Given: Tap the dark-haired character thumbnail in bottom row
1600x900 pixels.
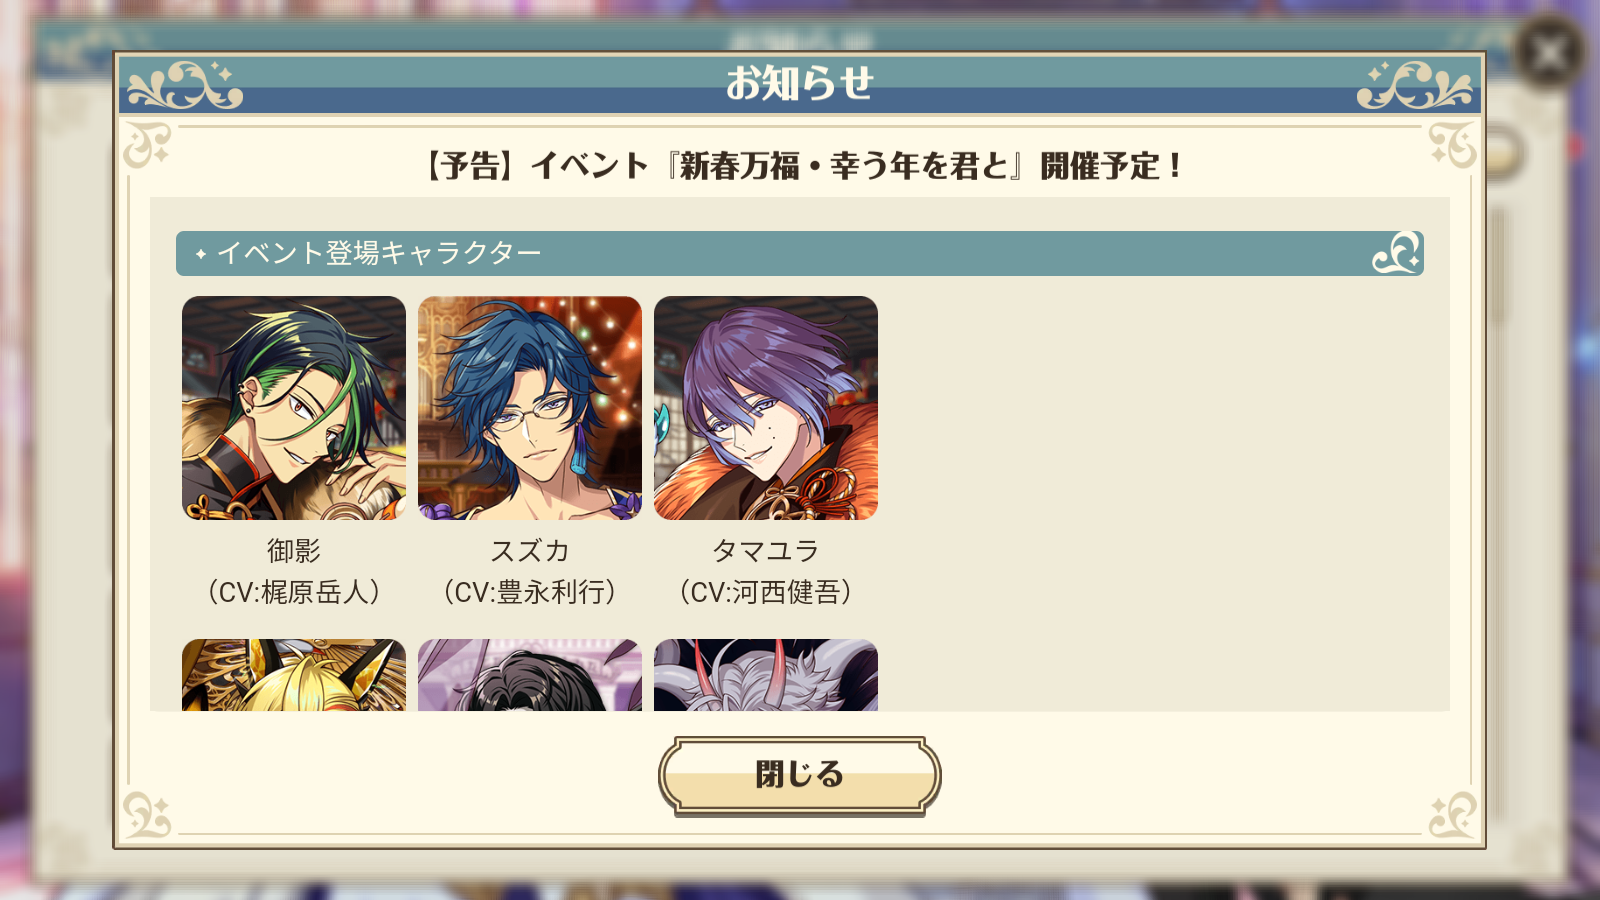Looking at the screenshot, I should pyautogui.click(x=530, y=675).
